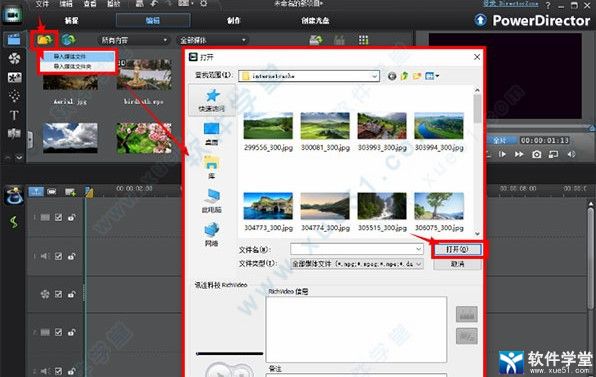Toggle the first video track checkbox
The height and width of the screenshot is (377, 596).
tap(58, 217)
